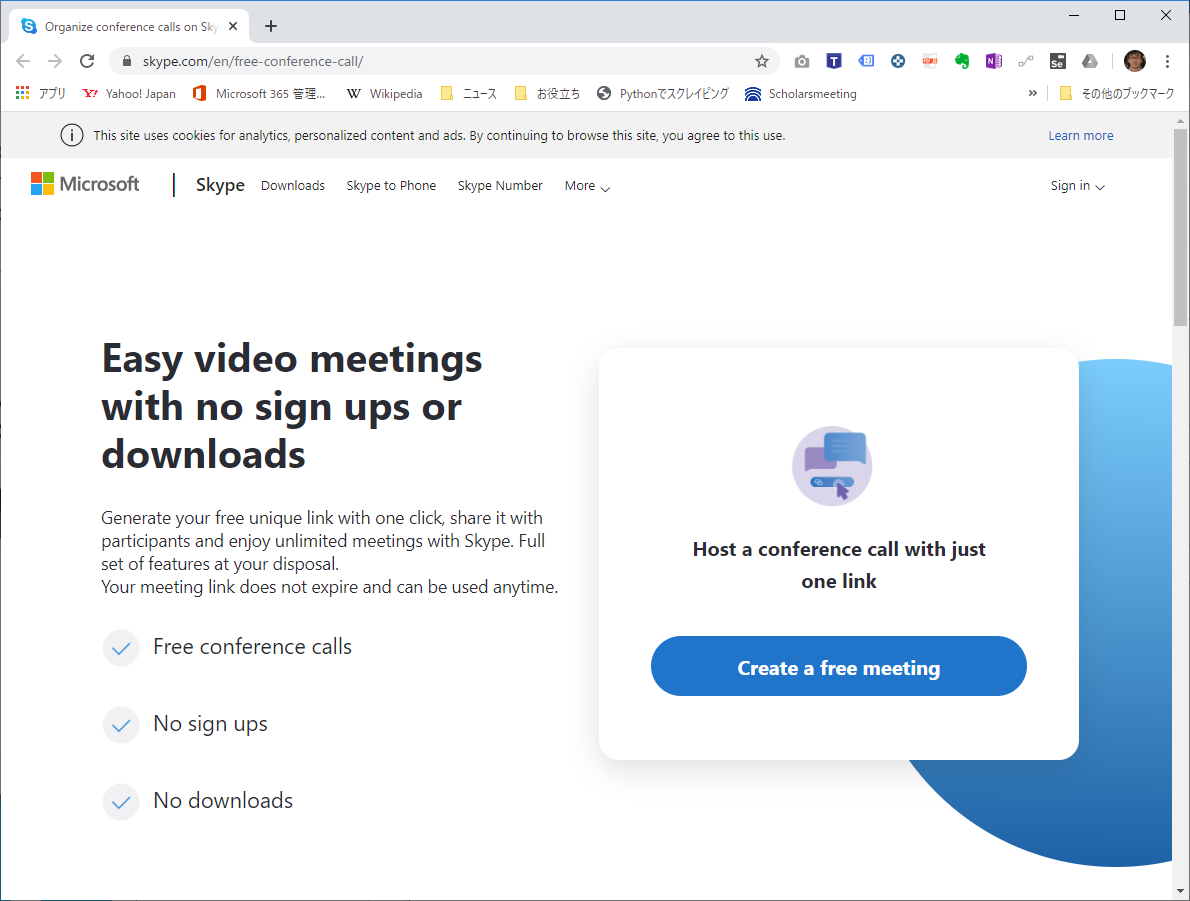Click the Microsoft logo
Image resolution: width=1190 pixels, height=901 pixels.
click(85, 184)
